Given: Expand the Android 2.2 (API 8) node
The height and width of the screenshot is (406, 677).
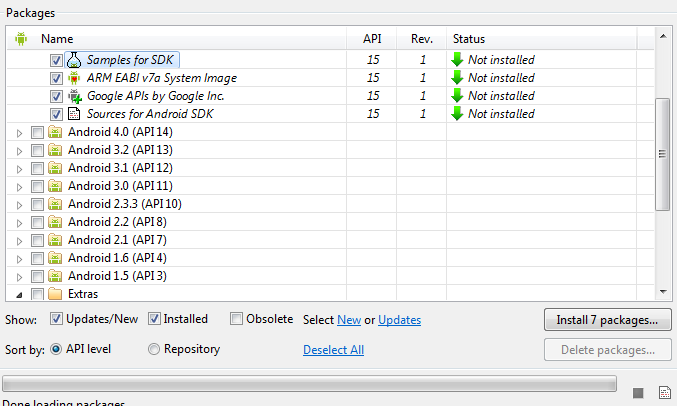Looking at the screenshot, I should click(x=19, y=223).
